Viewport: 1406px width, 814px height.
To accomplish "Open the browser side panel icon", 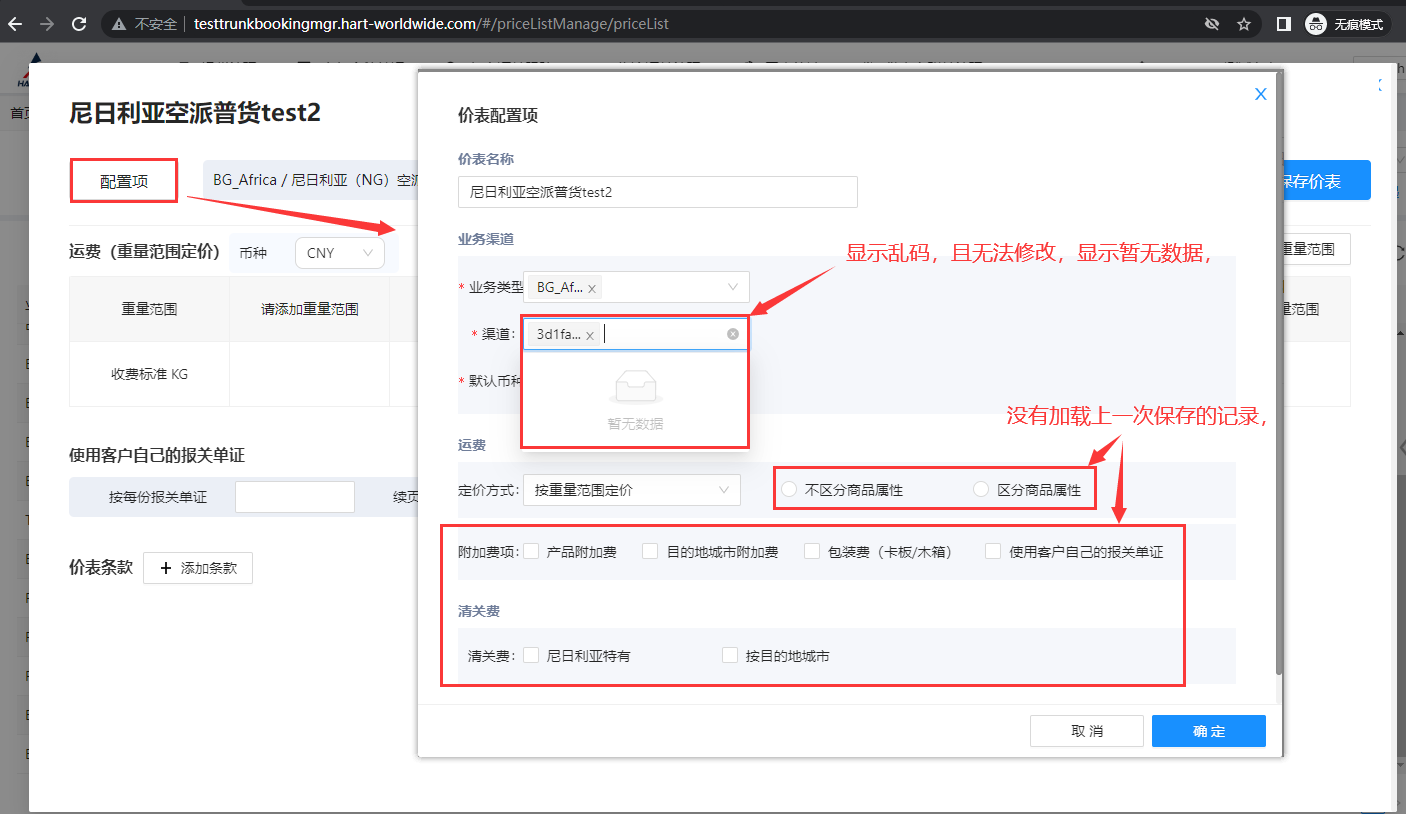I will pos(1283,24).
